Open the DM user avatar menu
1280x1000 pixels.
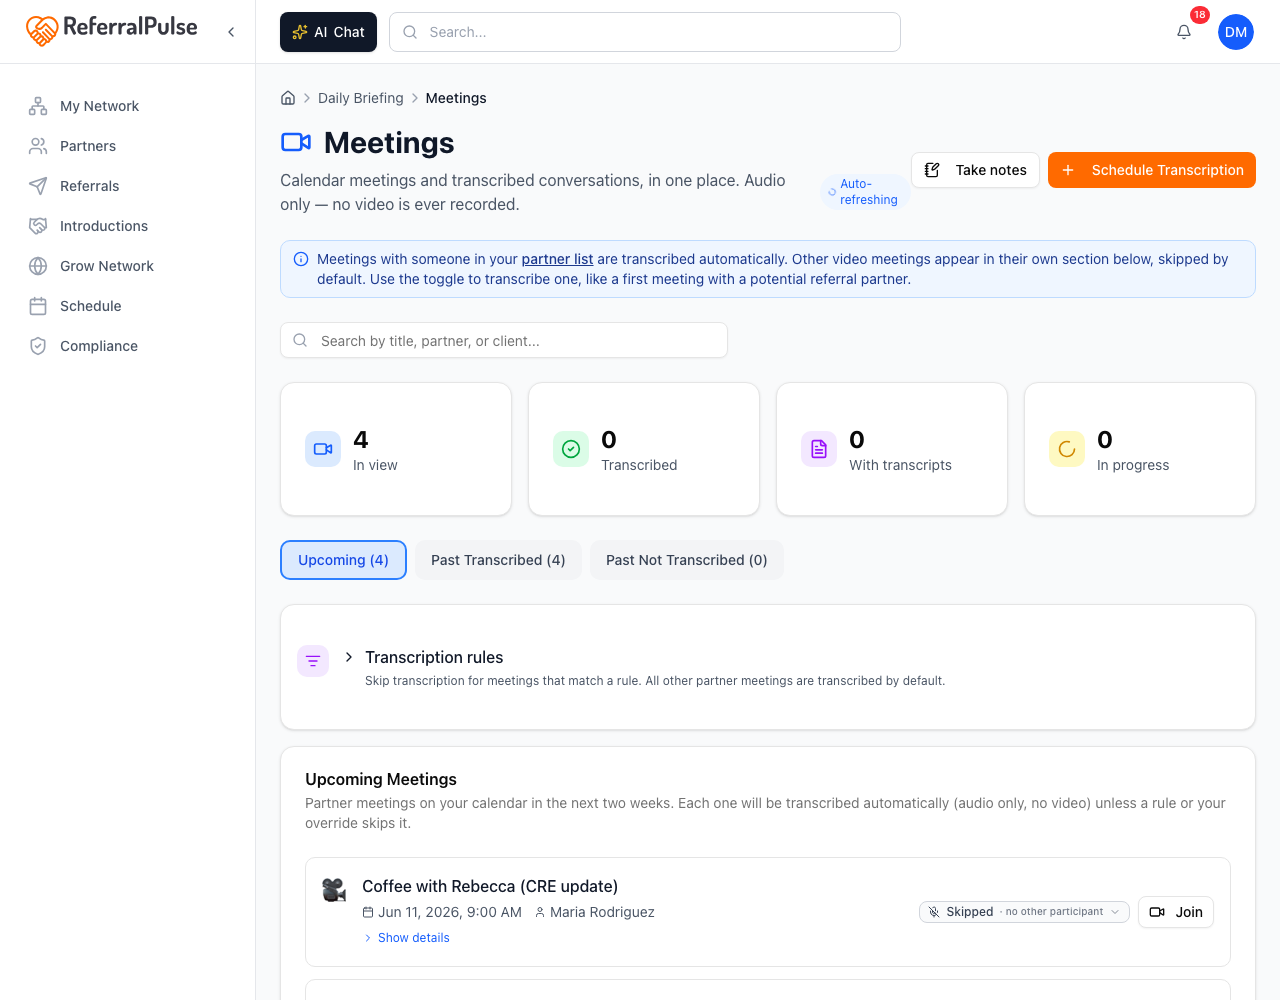1236,32
